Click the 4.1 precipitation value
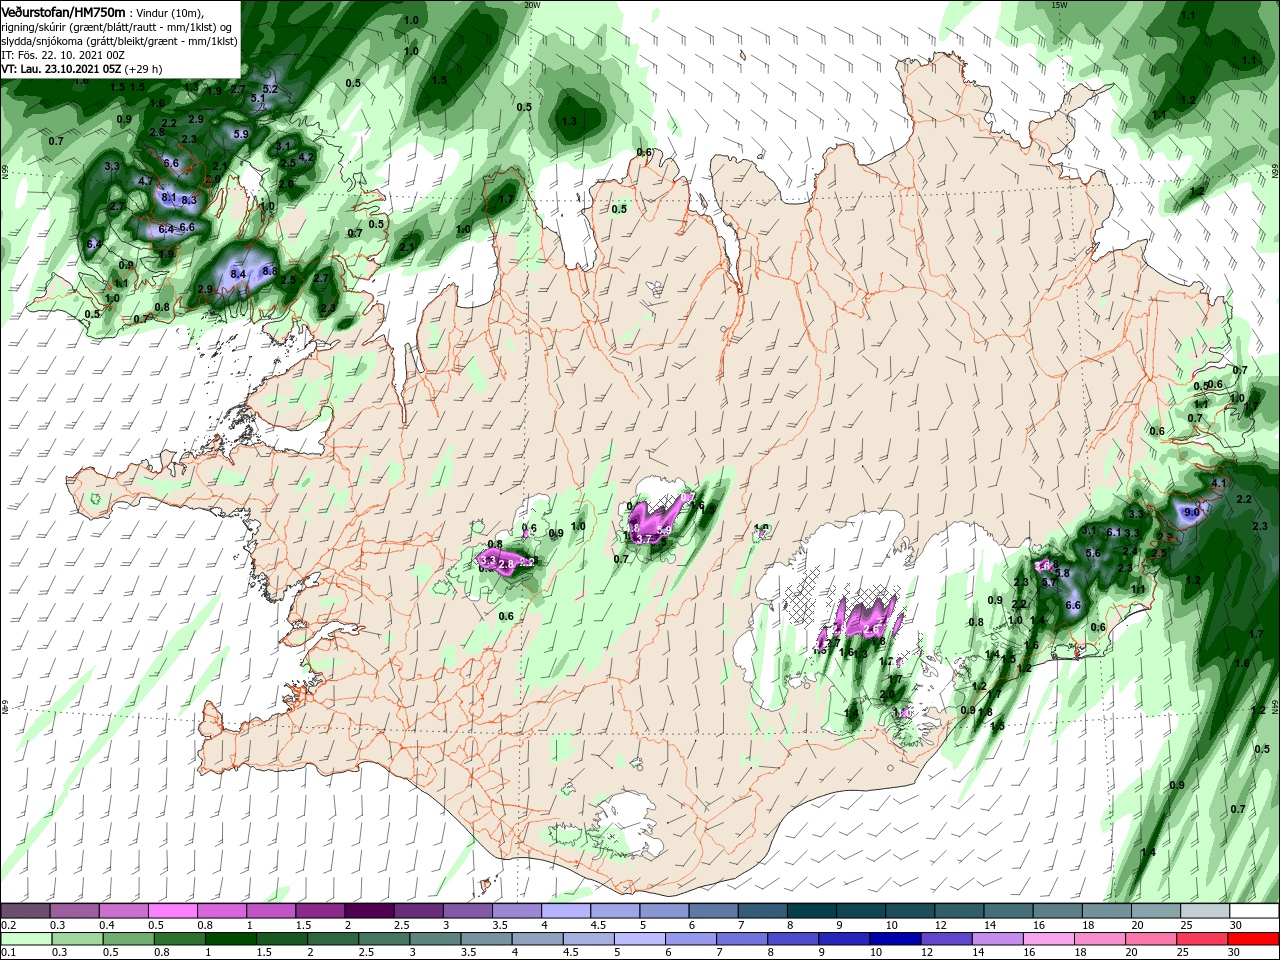This screenshot has height=960, width=1280. point(1218,483)
